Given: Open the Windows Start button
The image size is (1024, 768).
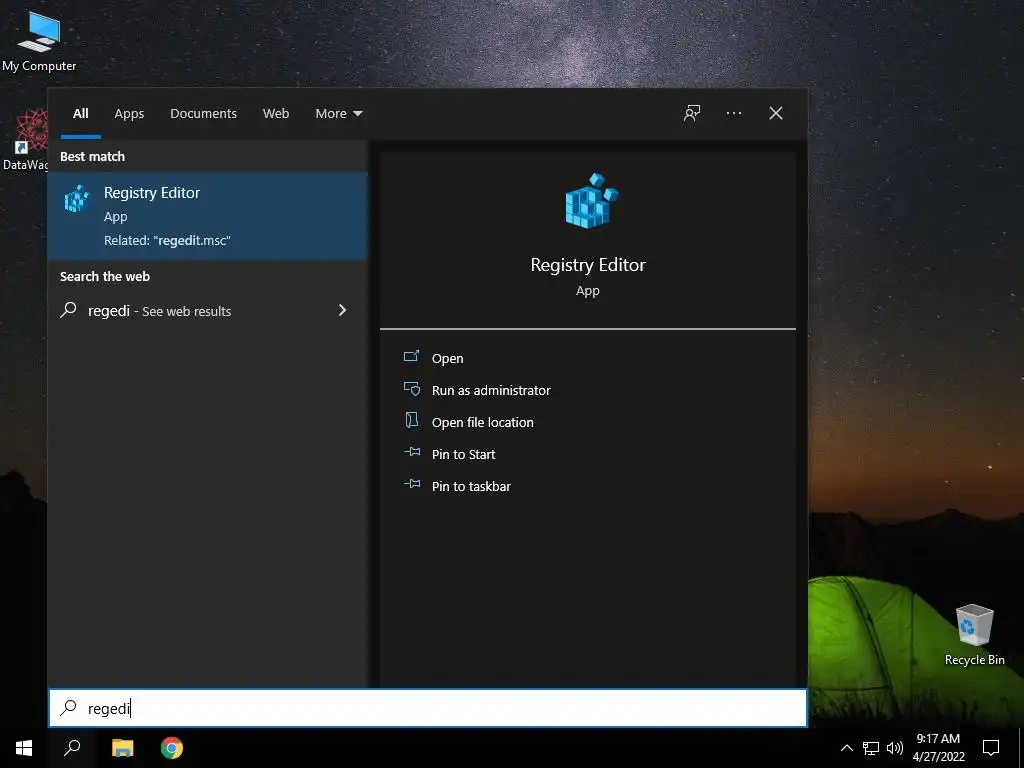Looking at the screenshot, I should (x=24, y=748).
